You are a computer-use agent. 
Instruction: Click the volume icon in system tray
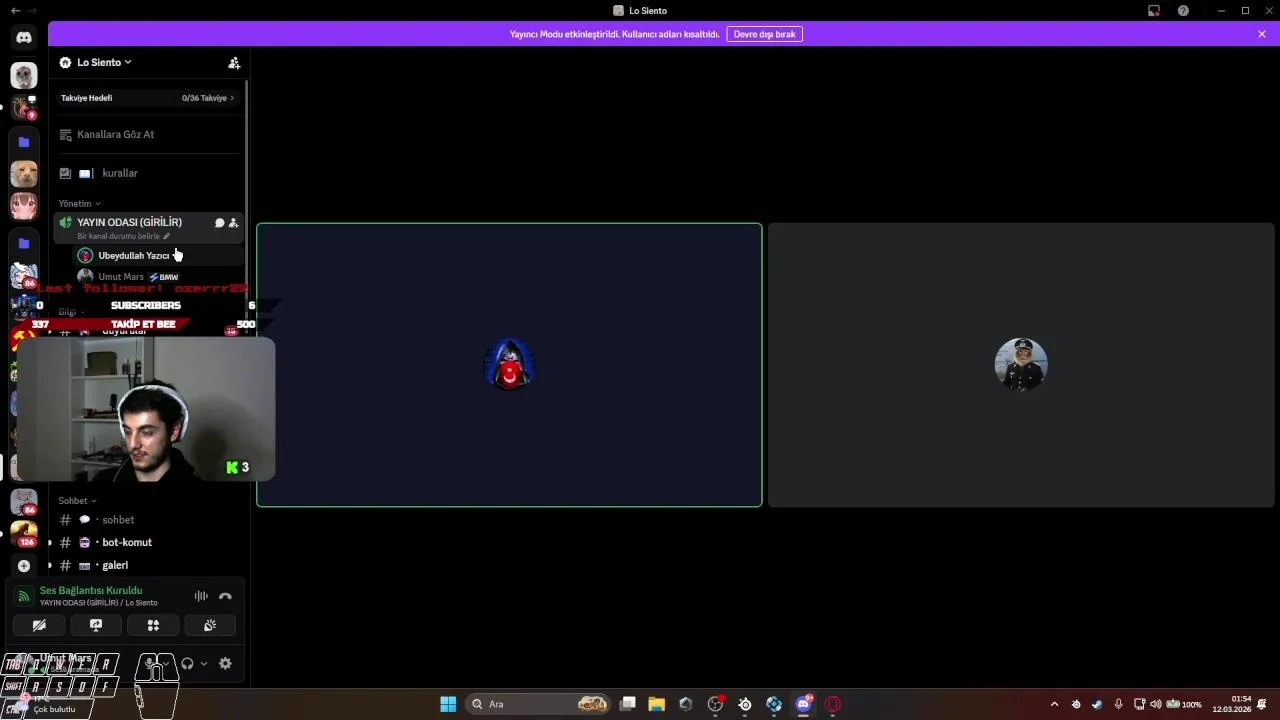[1156, 704]
